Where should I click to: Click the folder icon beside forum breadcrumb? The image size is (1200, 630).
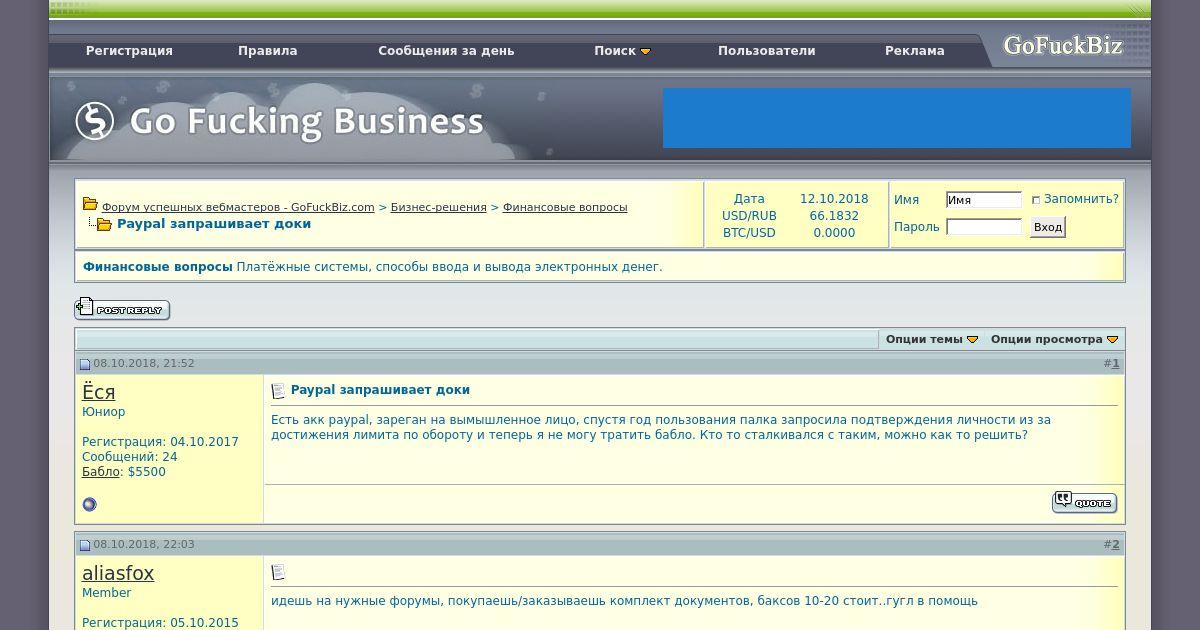(89, 205)
